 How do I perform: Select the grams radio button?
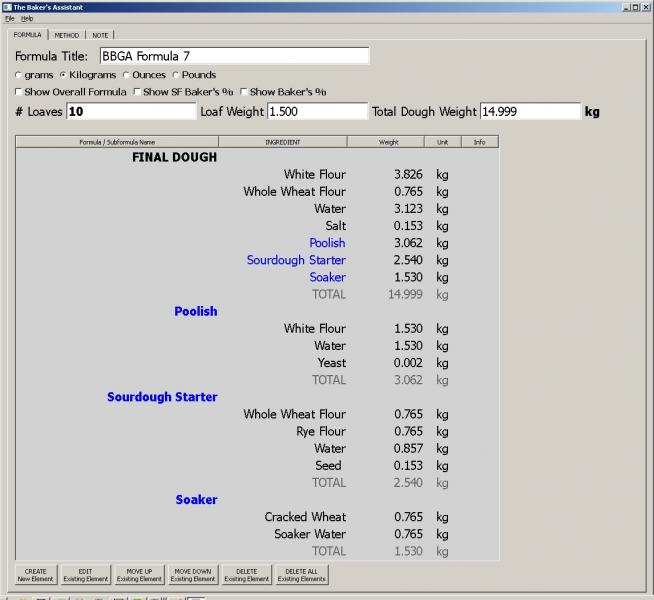tap(18, 75)
